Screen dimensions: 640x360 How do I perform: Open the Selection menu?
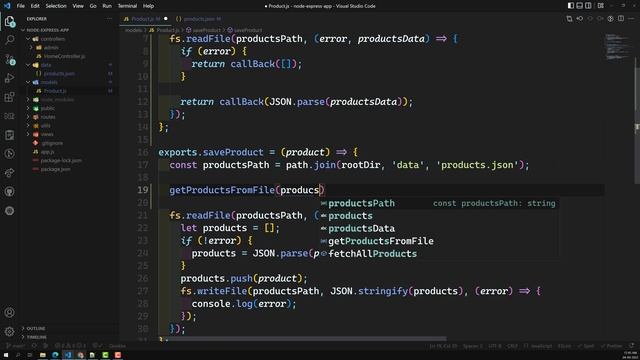(56, 6)
